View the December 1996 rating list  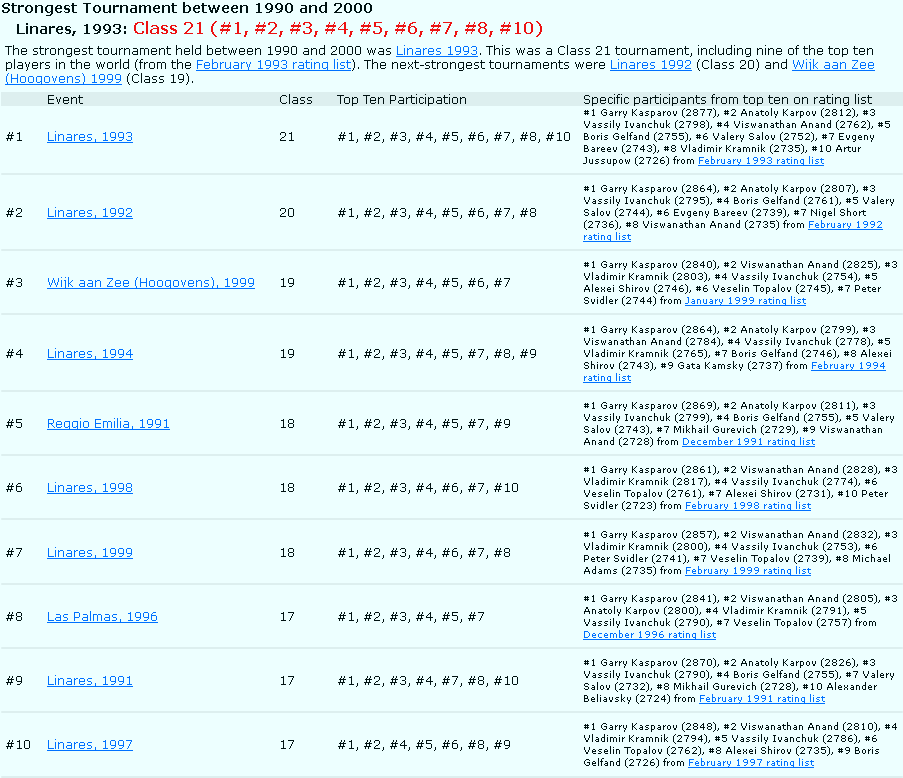[649, 635]
